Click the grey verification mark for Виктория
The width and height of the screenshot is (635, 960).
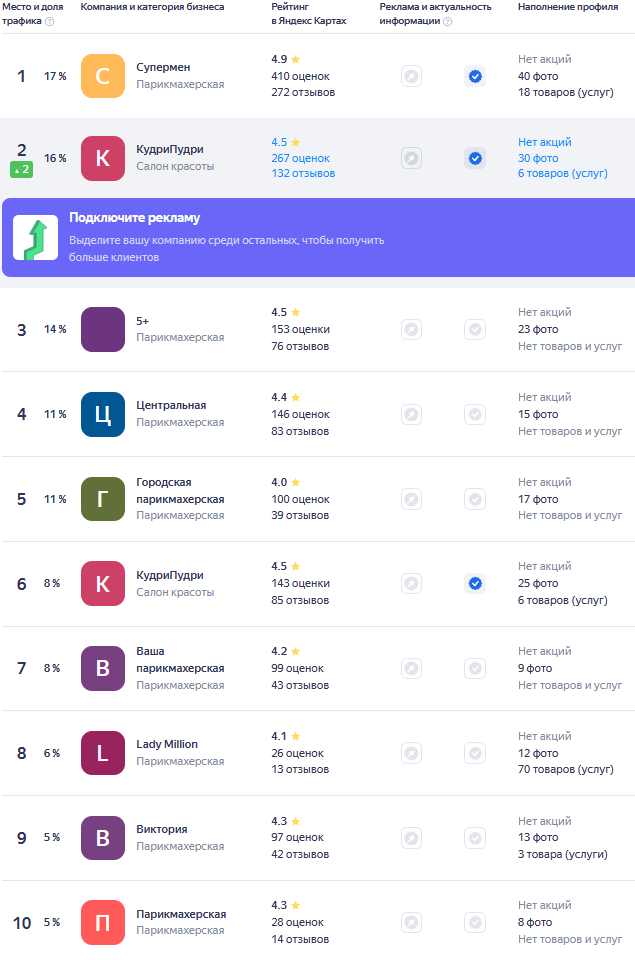tap(475, 838)
